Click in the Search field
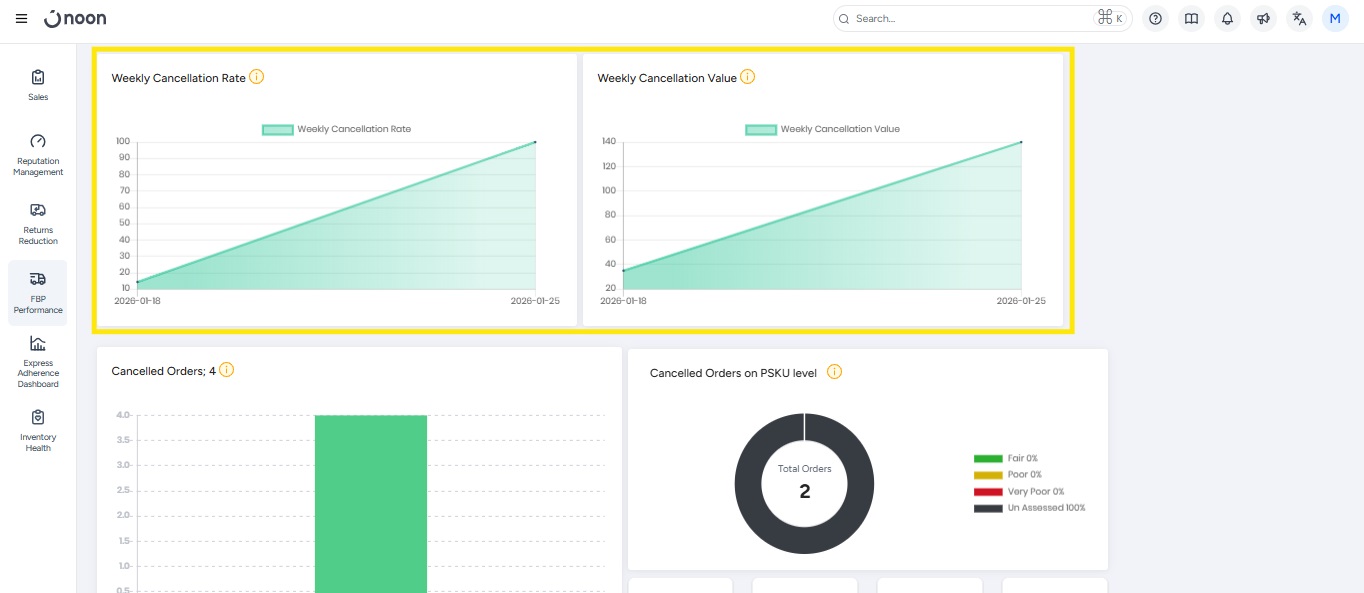 970,19
